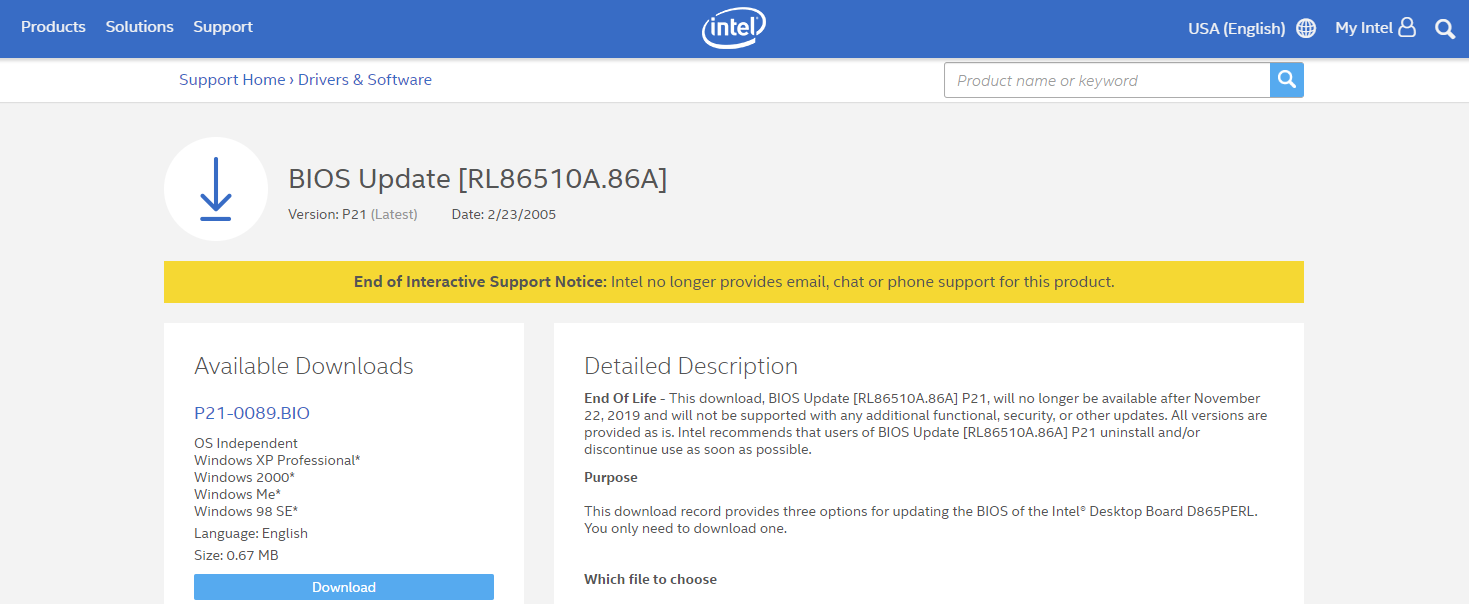Image resolution: width=1469 pixels, height=604 pixels.
Task: Click the Windows 2000* entry
Action: 244,477
